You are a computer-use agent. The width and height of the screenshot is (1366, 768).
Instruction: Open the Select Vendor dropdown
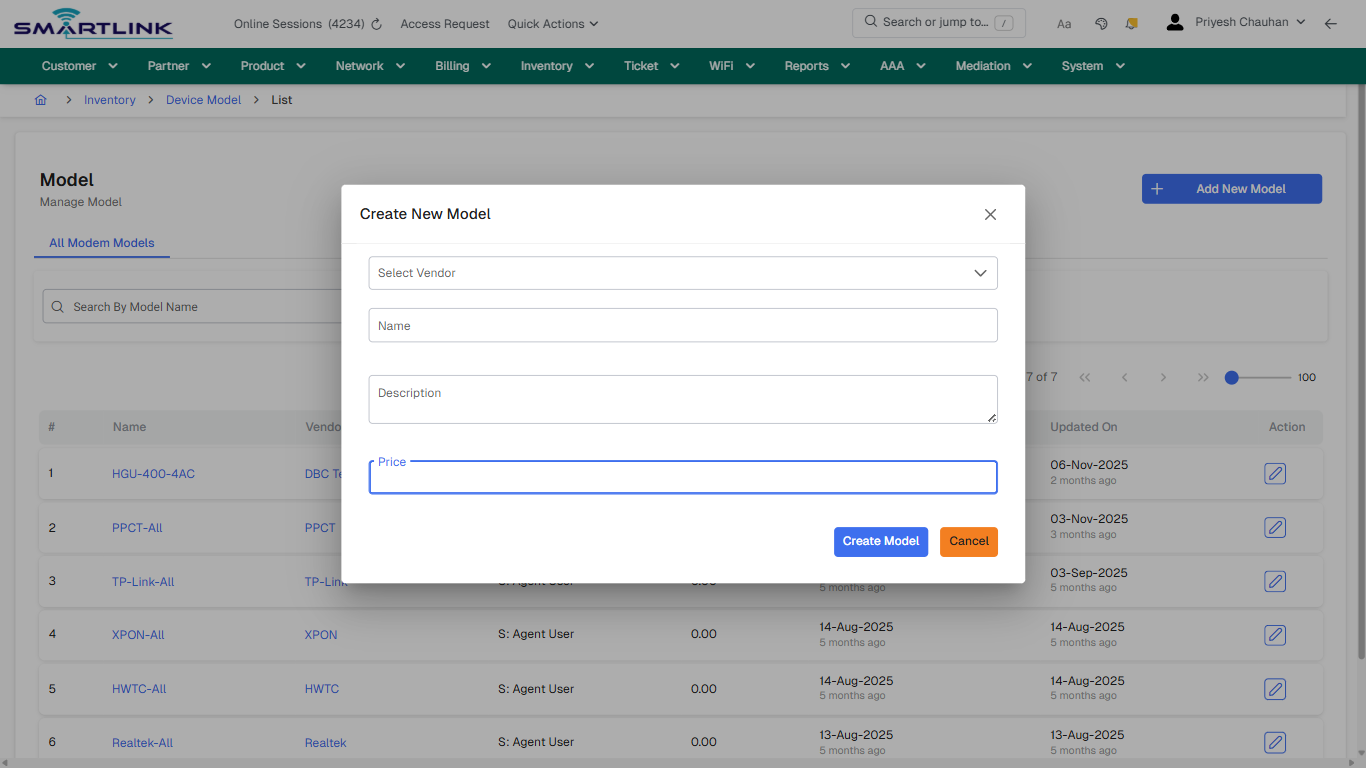click(x=683, y=273)
